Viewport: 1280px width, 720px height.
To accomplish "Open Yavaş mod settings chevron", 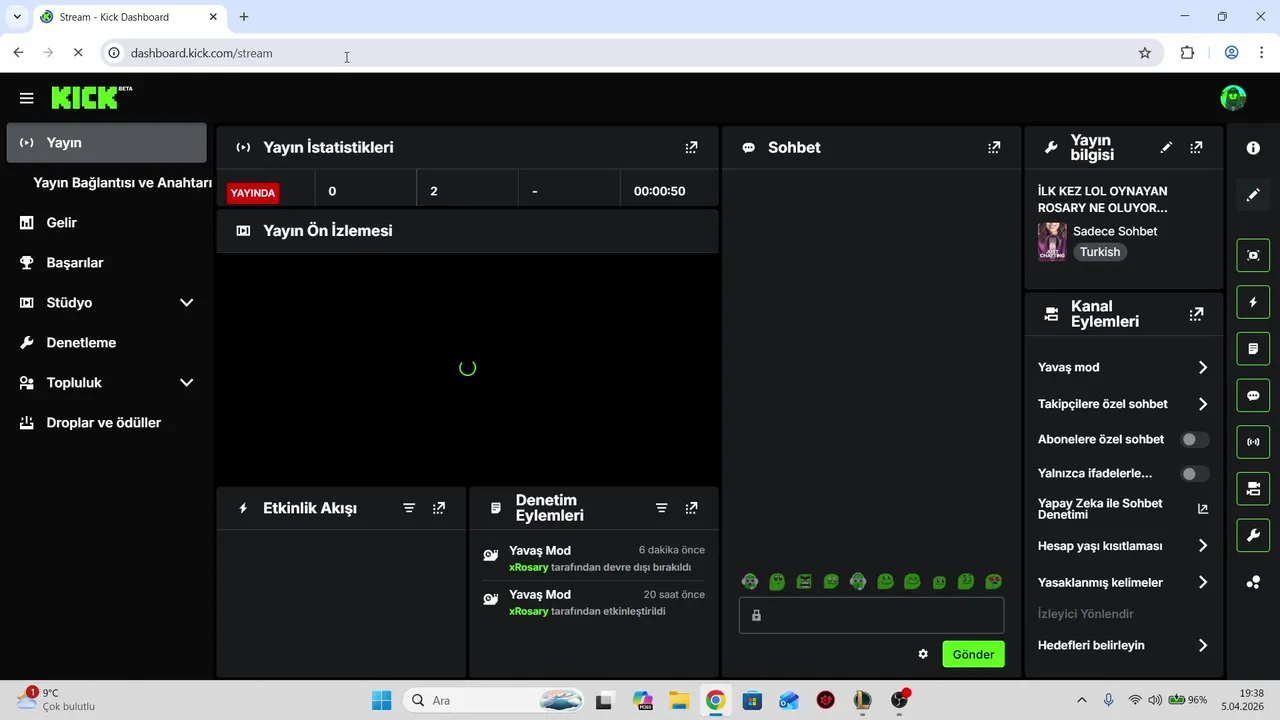I will (x=1203, y=367).
